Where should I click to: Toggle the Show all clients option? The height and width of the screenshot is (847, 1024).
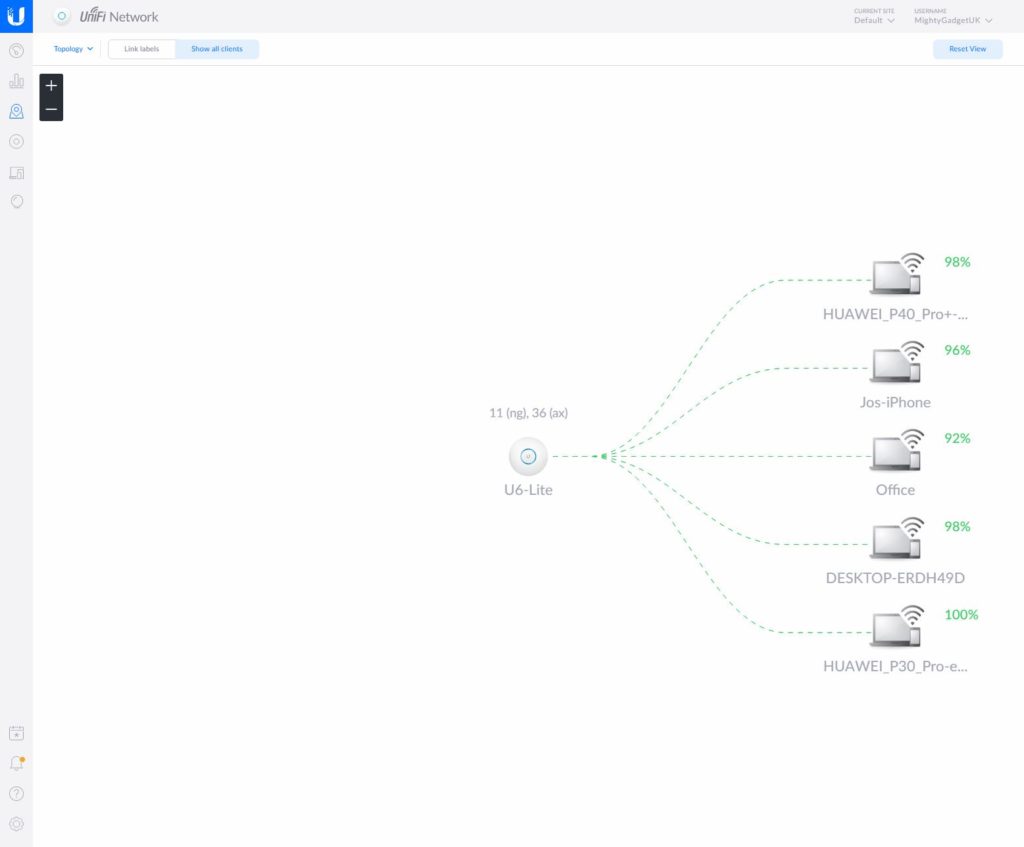pos(217,49)
